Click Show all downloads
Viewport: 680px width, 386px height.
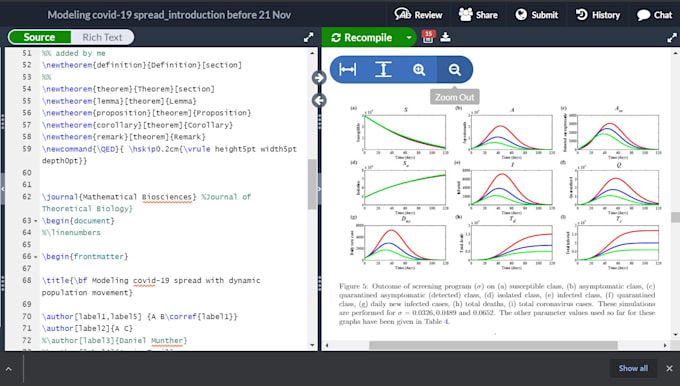pos(633,368)
